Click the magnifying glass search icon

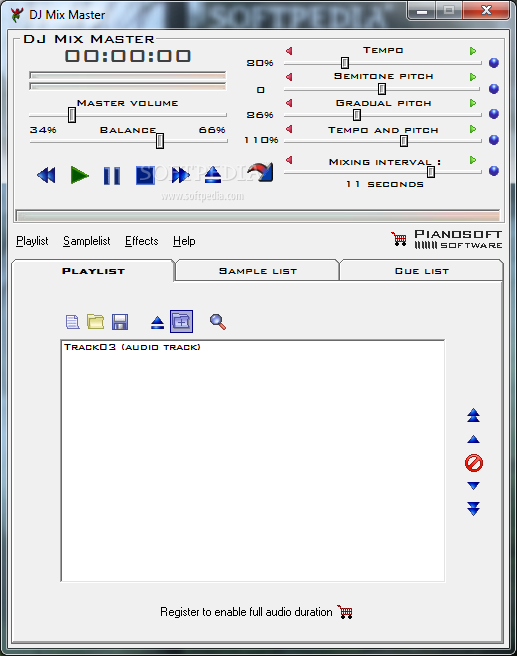point(218,322)
